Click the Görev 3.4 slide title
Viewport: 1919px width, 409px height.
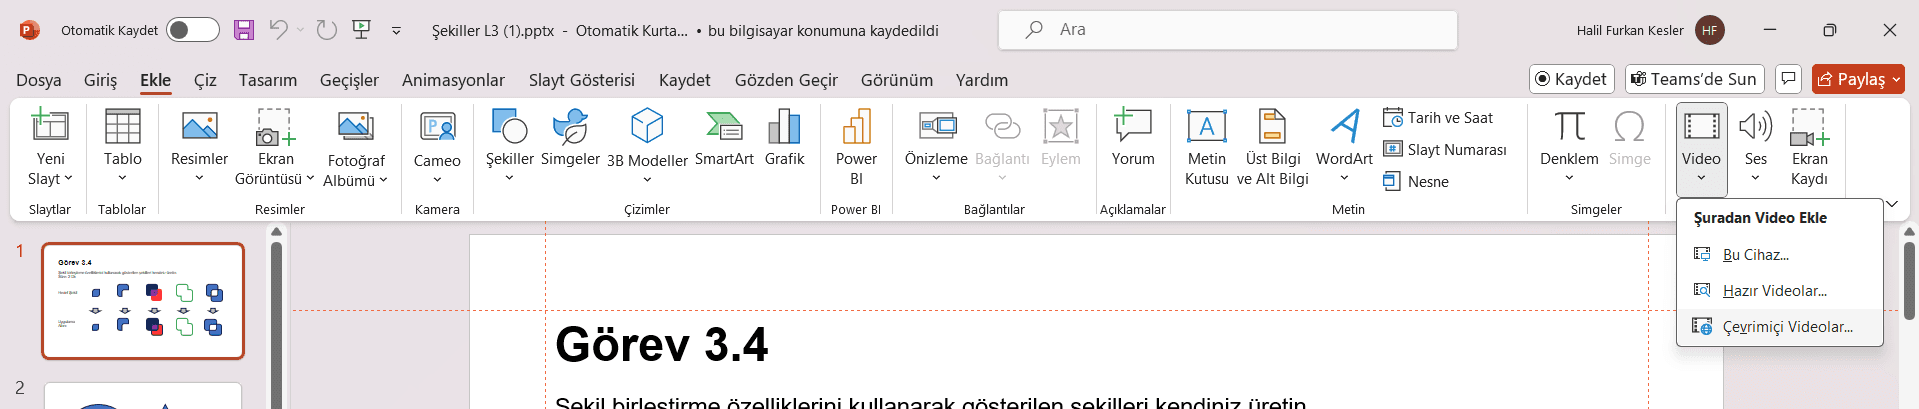click(x=661, y=344)
